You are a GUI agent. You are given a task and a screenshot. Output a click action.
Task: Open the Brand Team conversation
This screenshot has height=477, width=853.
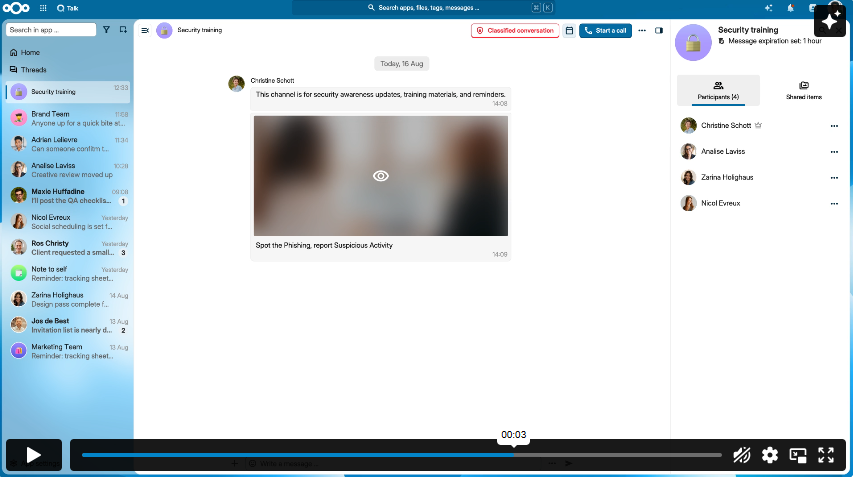[68, 118]
